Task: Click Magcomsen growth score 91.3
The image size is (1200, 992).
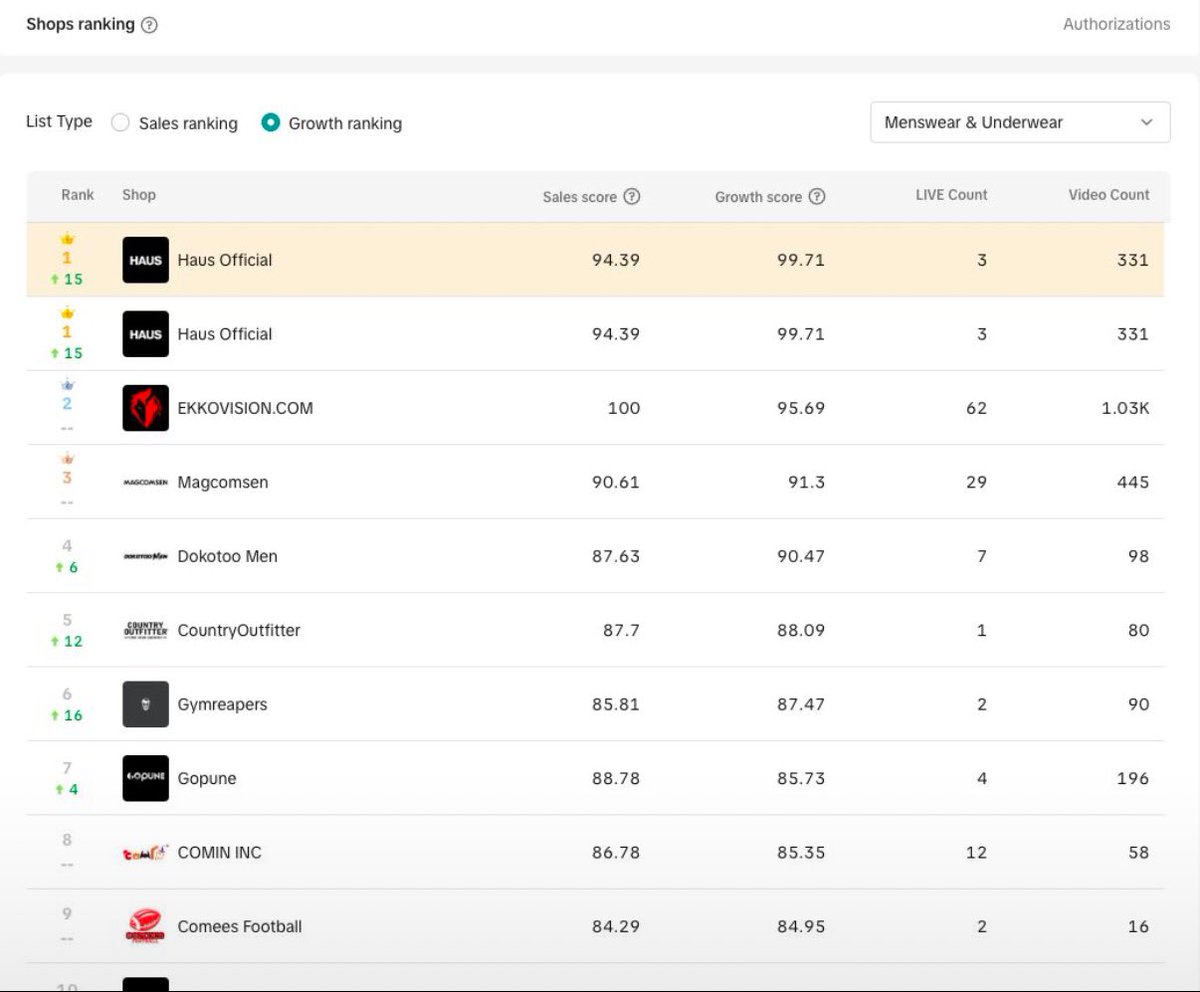Action: click(806, 482)
